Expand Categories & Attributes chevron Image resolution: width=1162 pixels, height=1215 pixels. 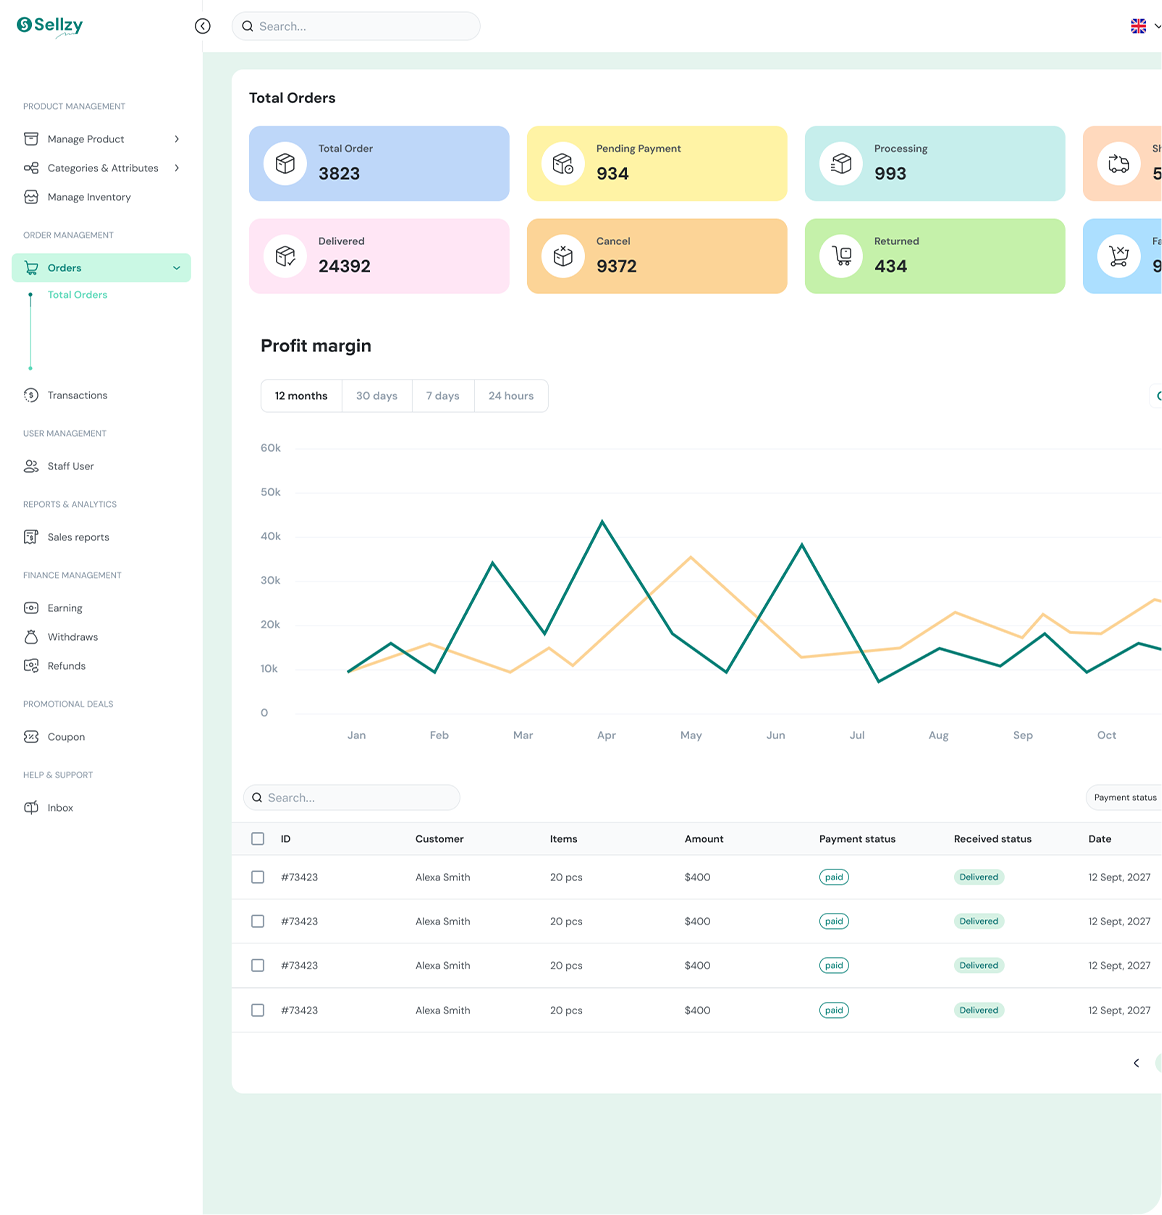point(177,168)
